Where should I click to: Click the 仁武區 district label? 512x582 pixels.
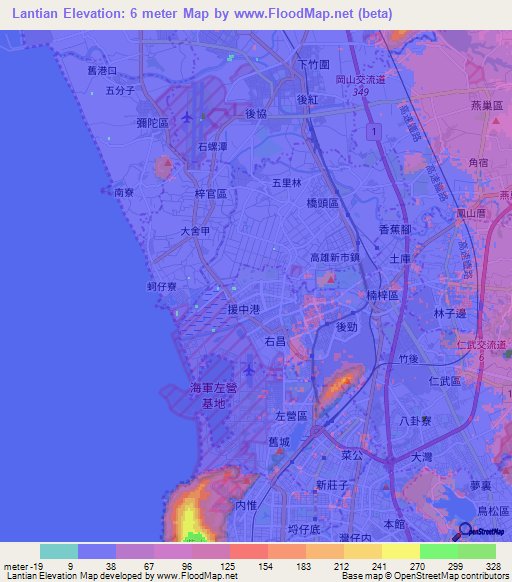(x=445, y=381)
